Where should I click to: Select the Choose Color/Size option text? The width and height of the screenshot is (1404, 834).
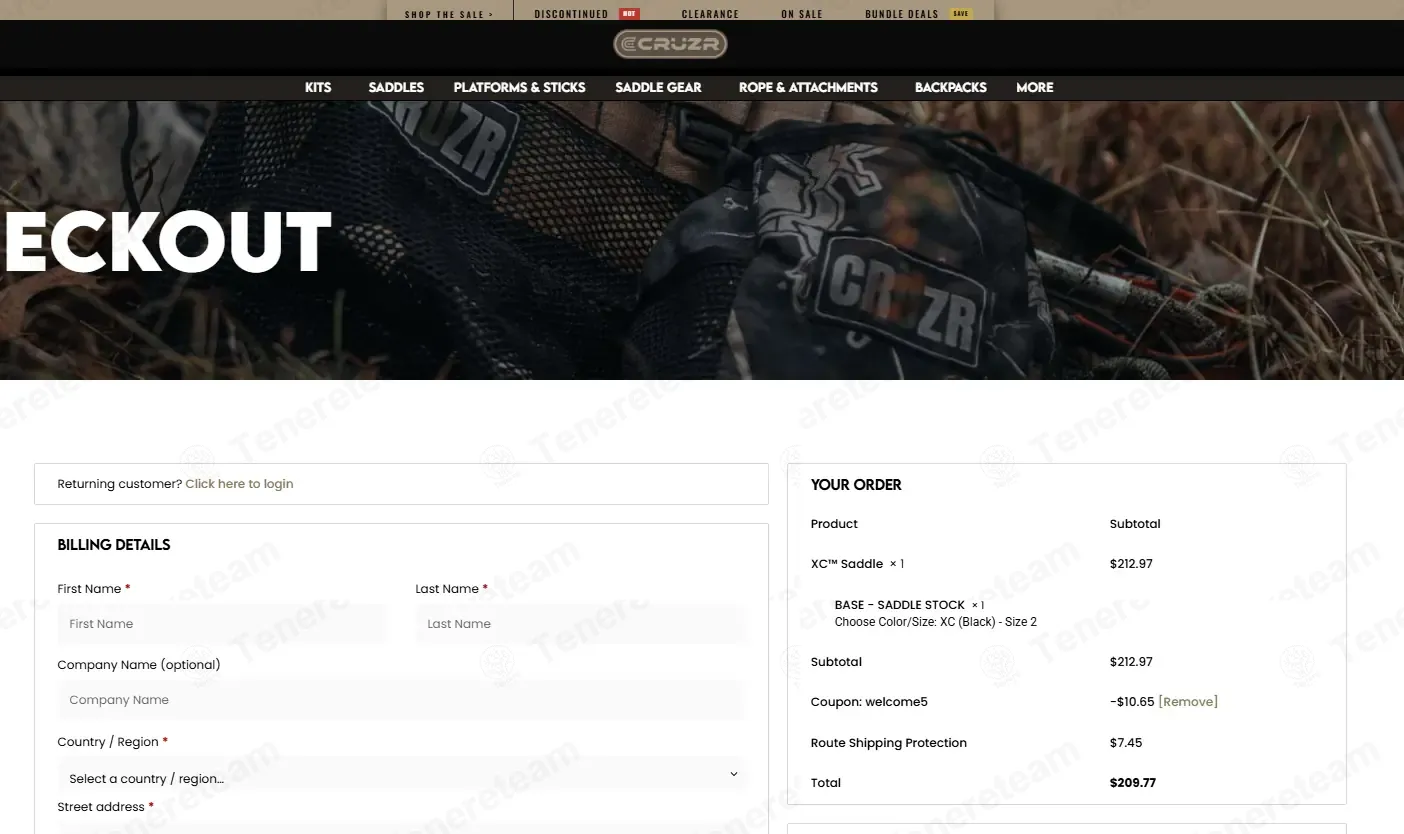(x=936, y=622)
